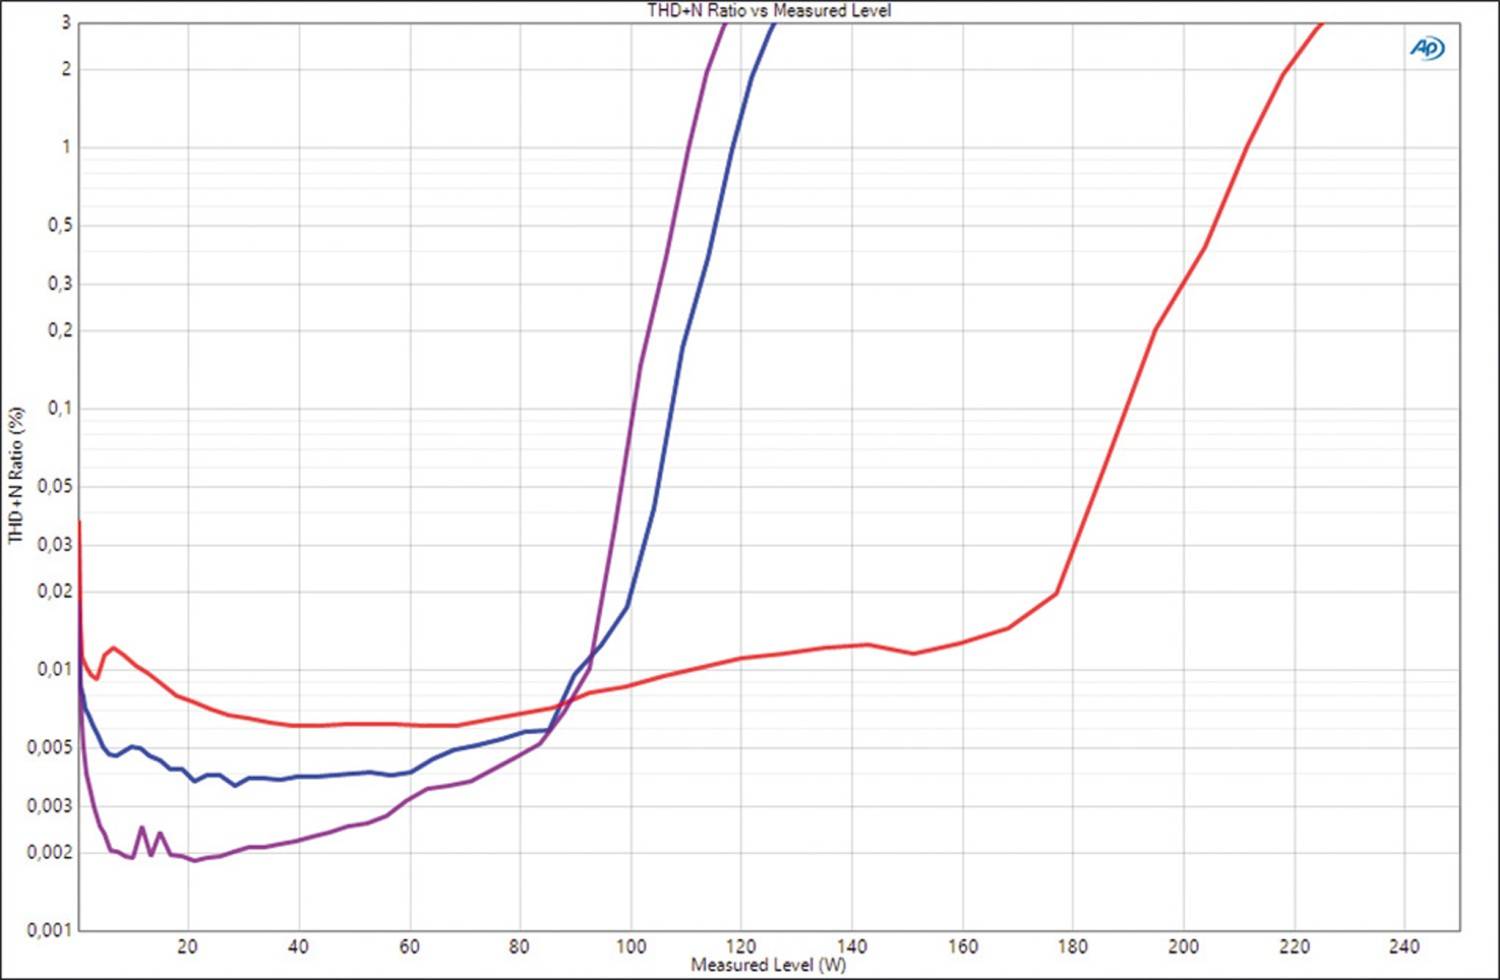Click the purple curve's lowest point near 20 W
1500x980 pixels.
click(195, 860)
